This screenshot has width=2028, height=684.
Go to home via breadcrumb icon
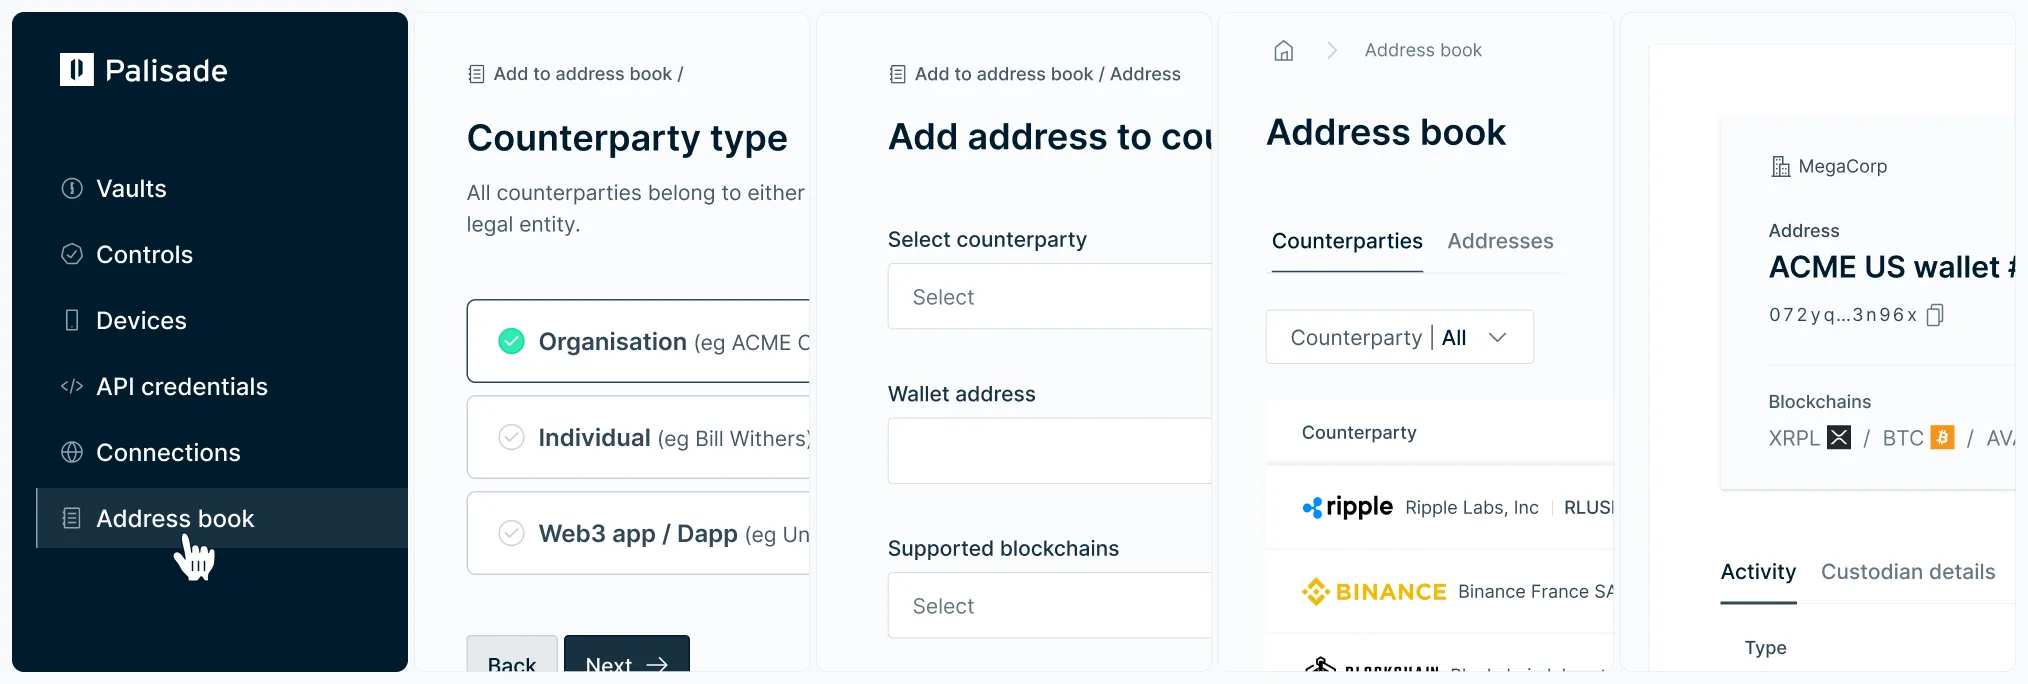pyautogui.click(x=1284, y=51)
